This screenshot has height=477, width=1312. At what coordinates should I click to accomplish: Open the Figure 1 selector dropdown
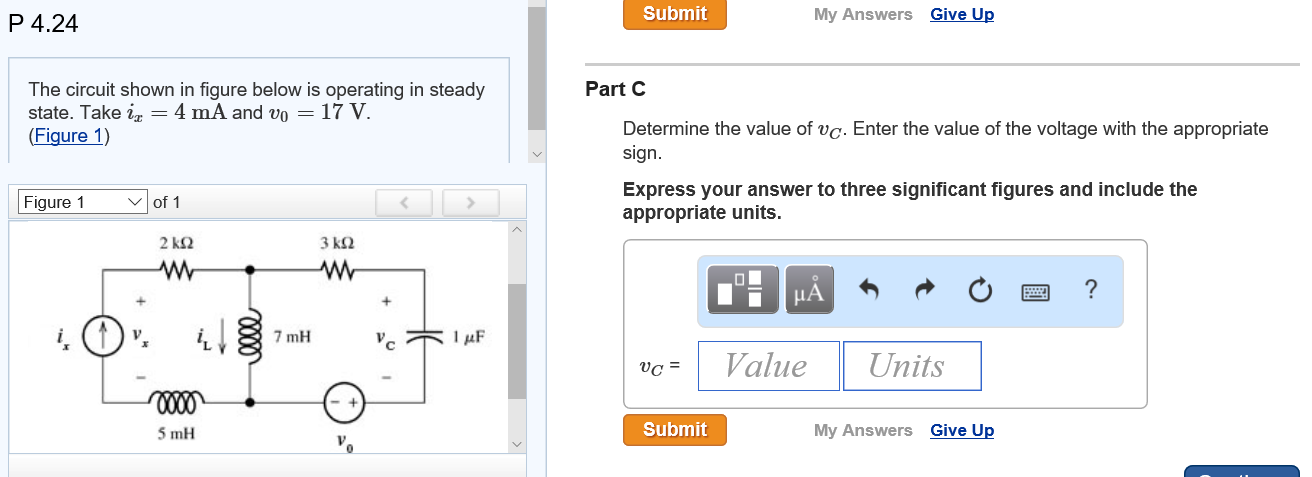click(x=84, y=202)
